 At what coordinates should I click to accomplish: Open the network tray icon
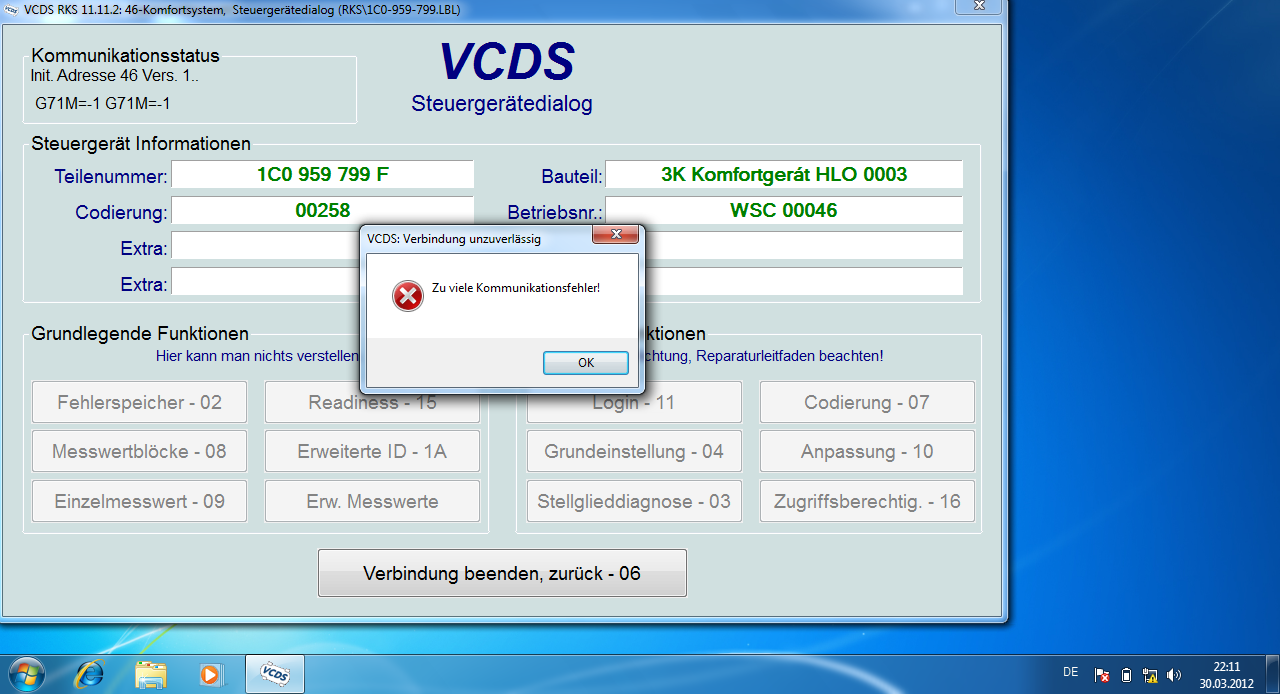(x=1150, y=675)
